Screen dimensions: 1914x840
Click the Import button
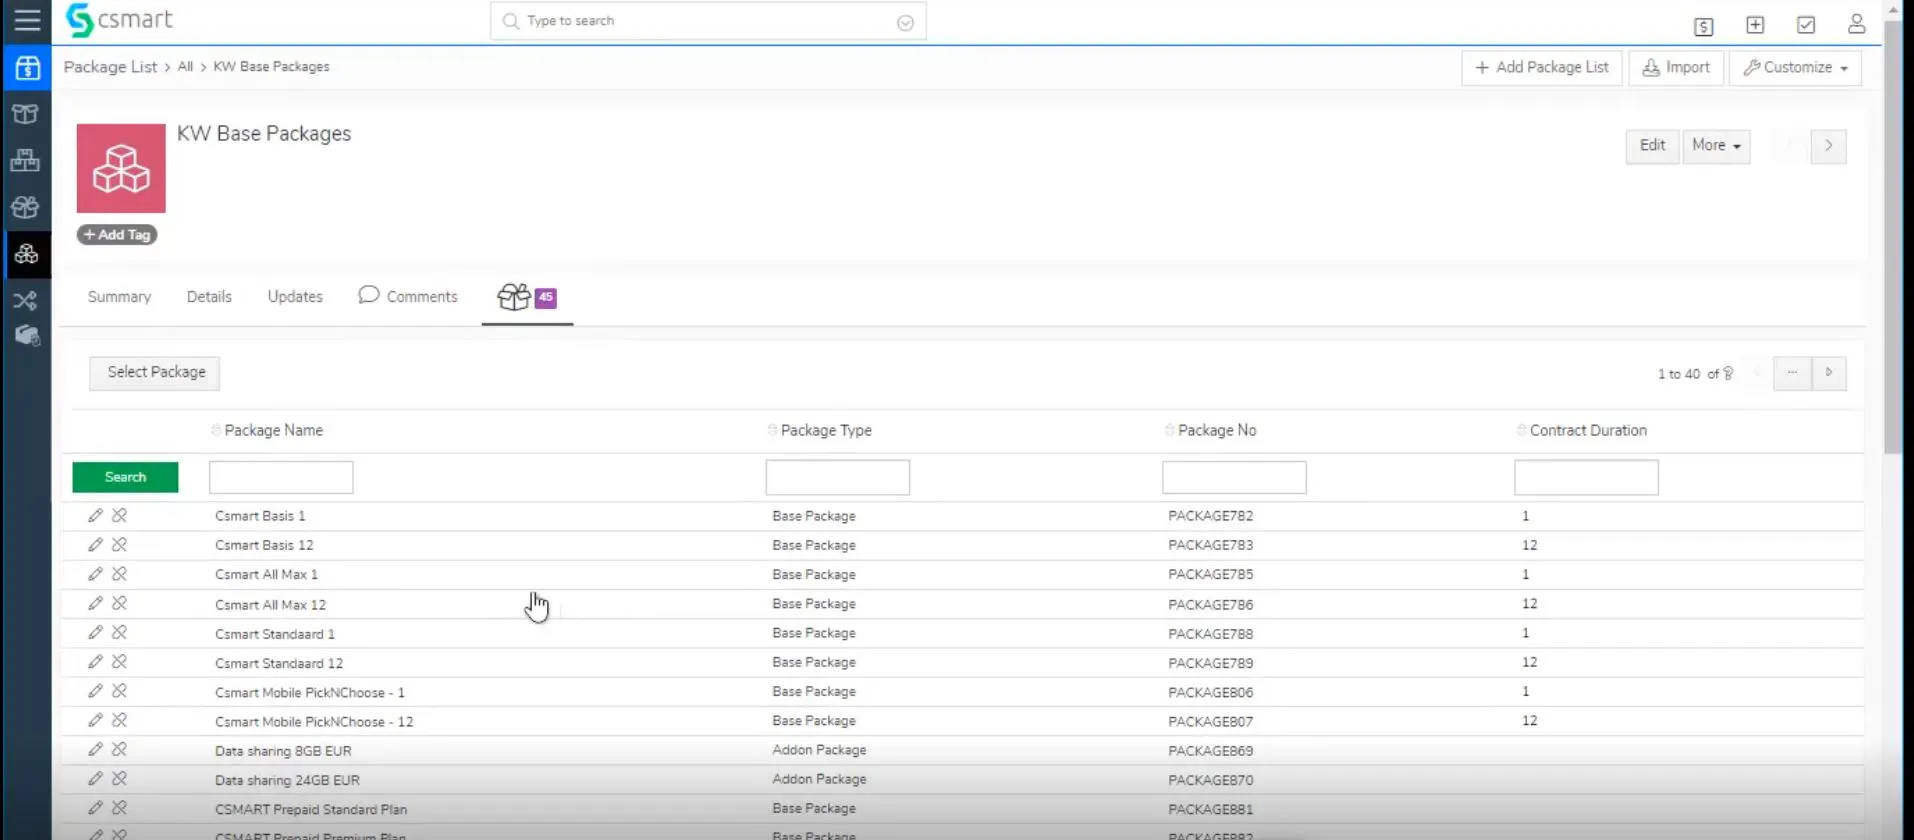pos(1676,67)
